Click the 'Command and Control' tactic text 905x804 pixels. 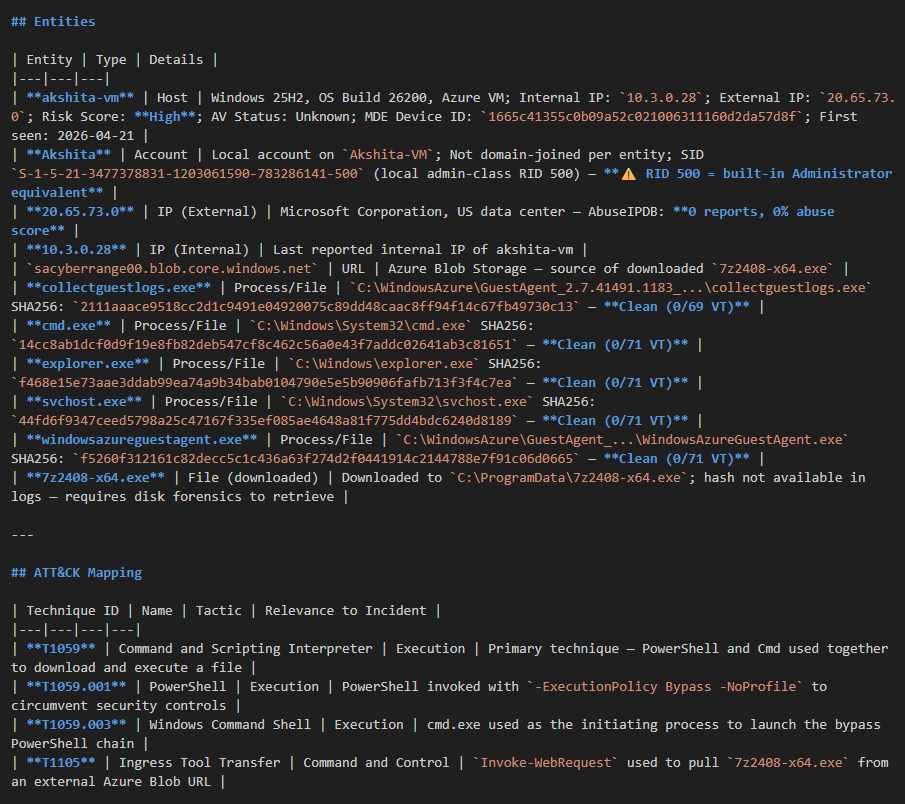pyautogui.click(x=376, y=764)
